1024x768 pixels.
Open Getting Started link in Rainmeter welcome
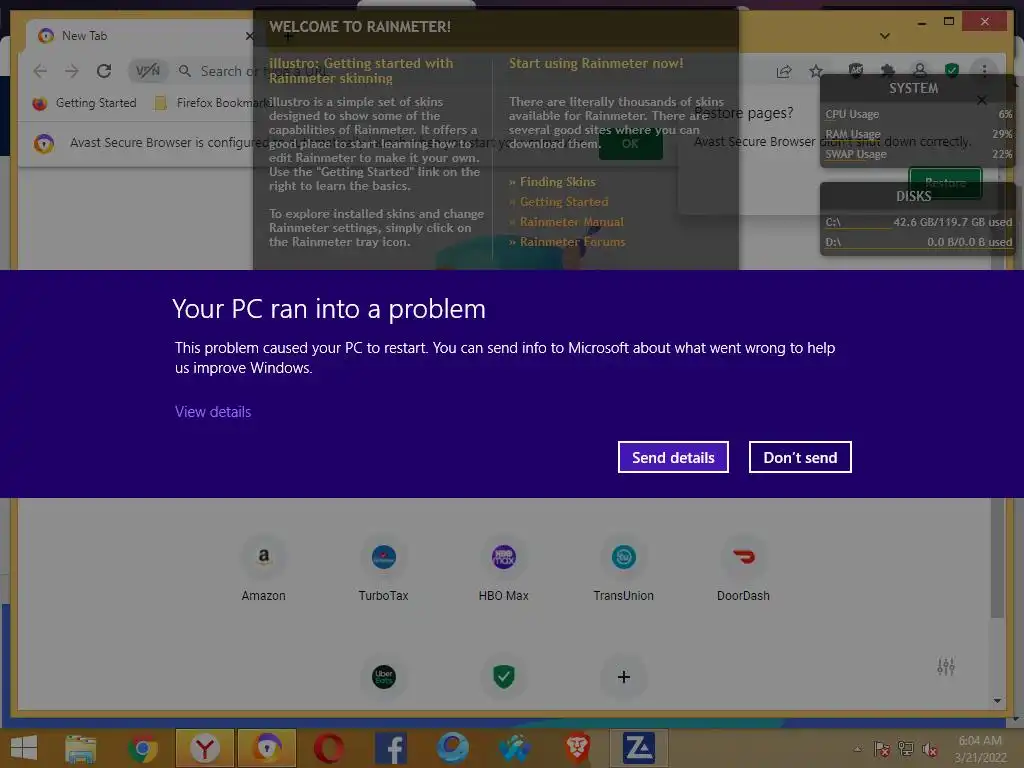564,202
